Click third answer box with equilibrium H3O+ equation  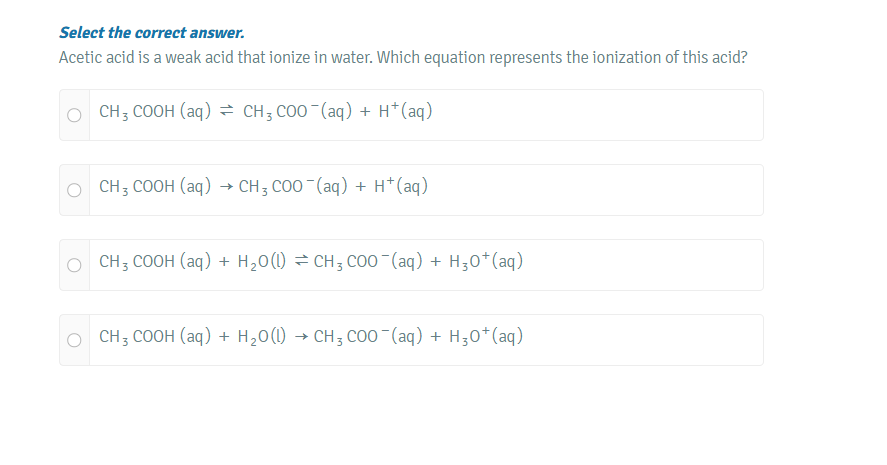(425, 265)
